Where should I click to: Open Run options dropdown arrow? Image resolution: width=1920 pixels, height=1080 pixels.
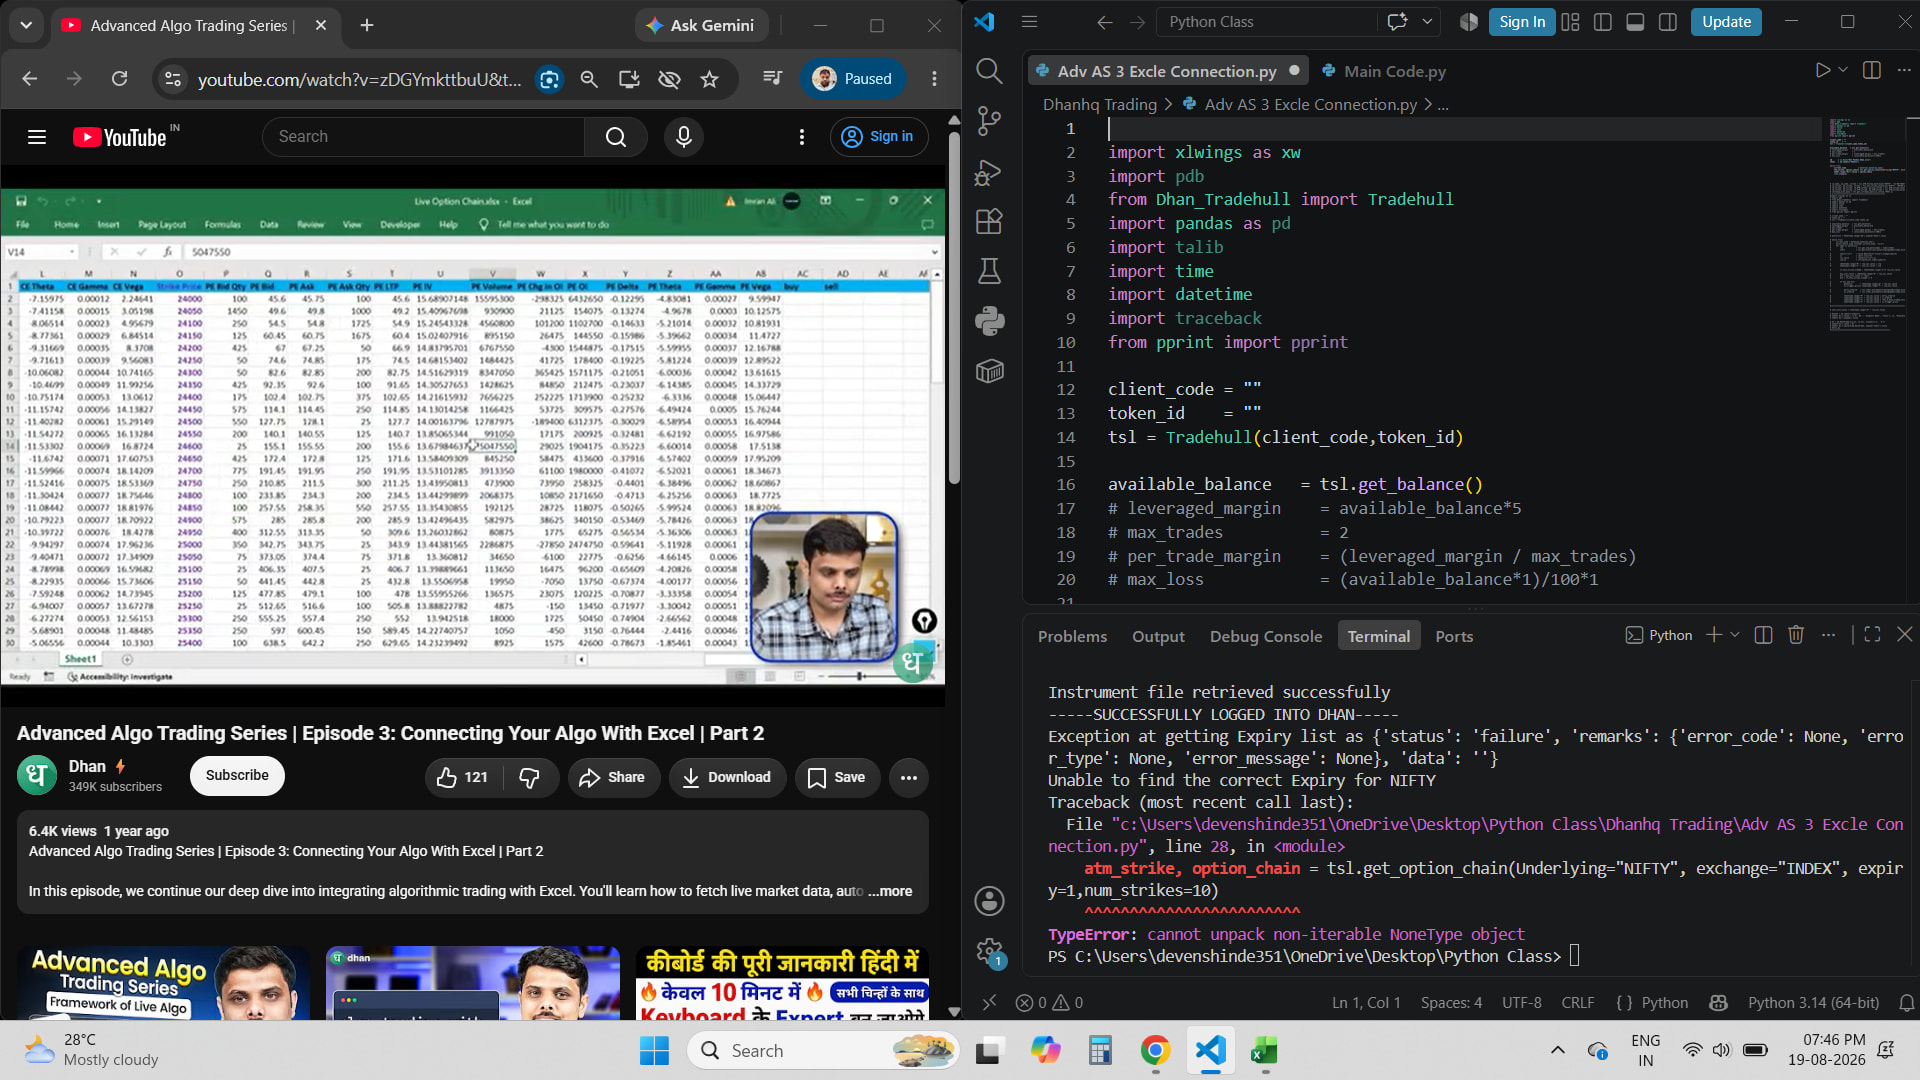(x=1843, y=70)
